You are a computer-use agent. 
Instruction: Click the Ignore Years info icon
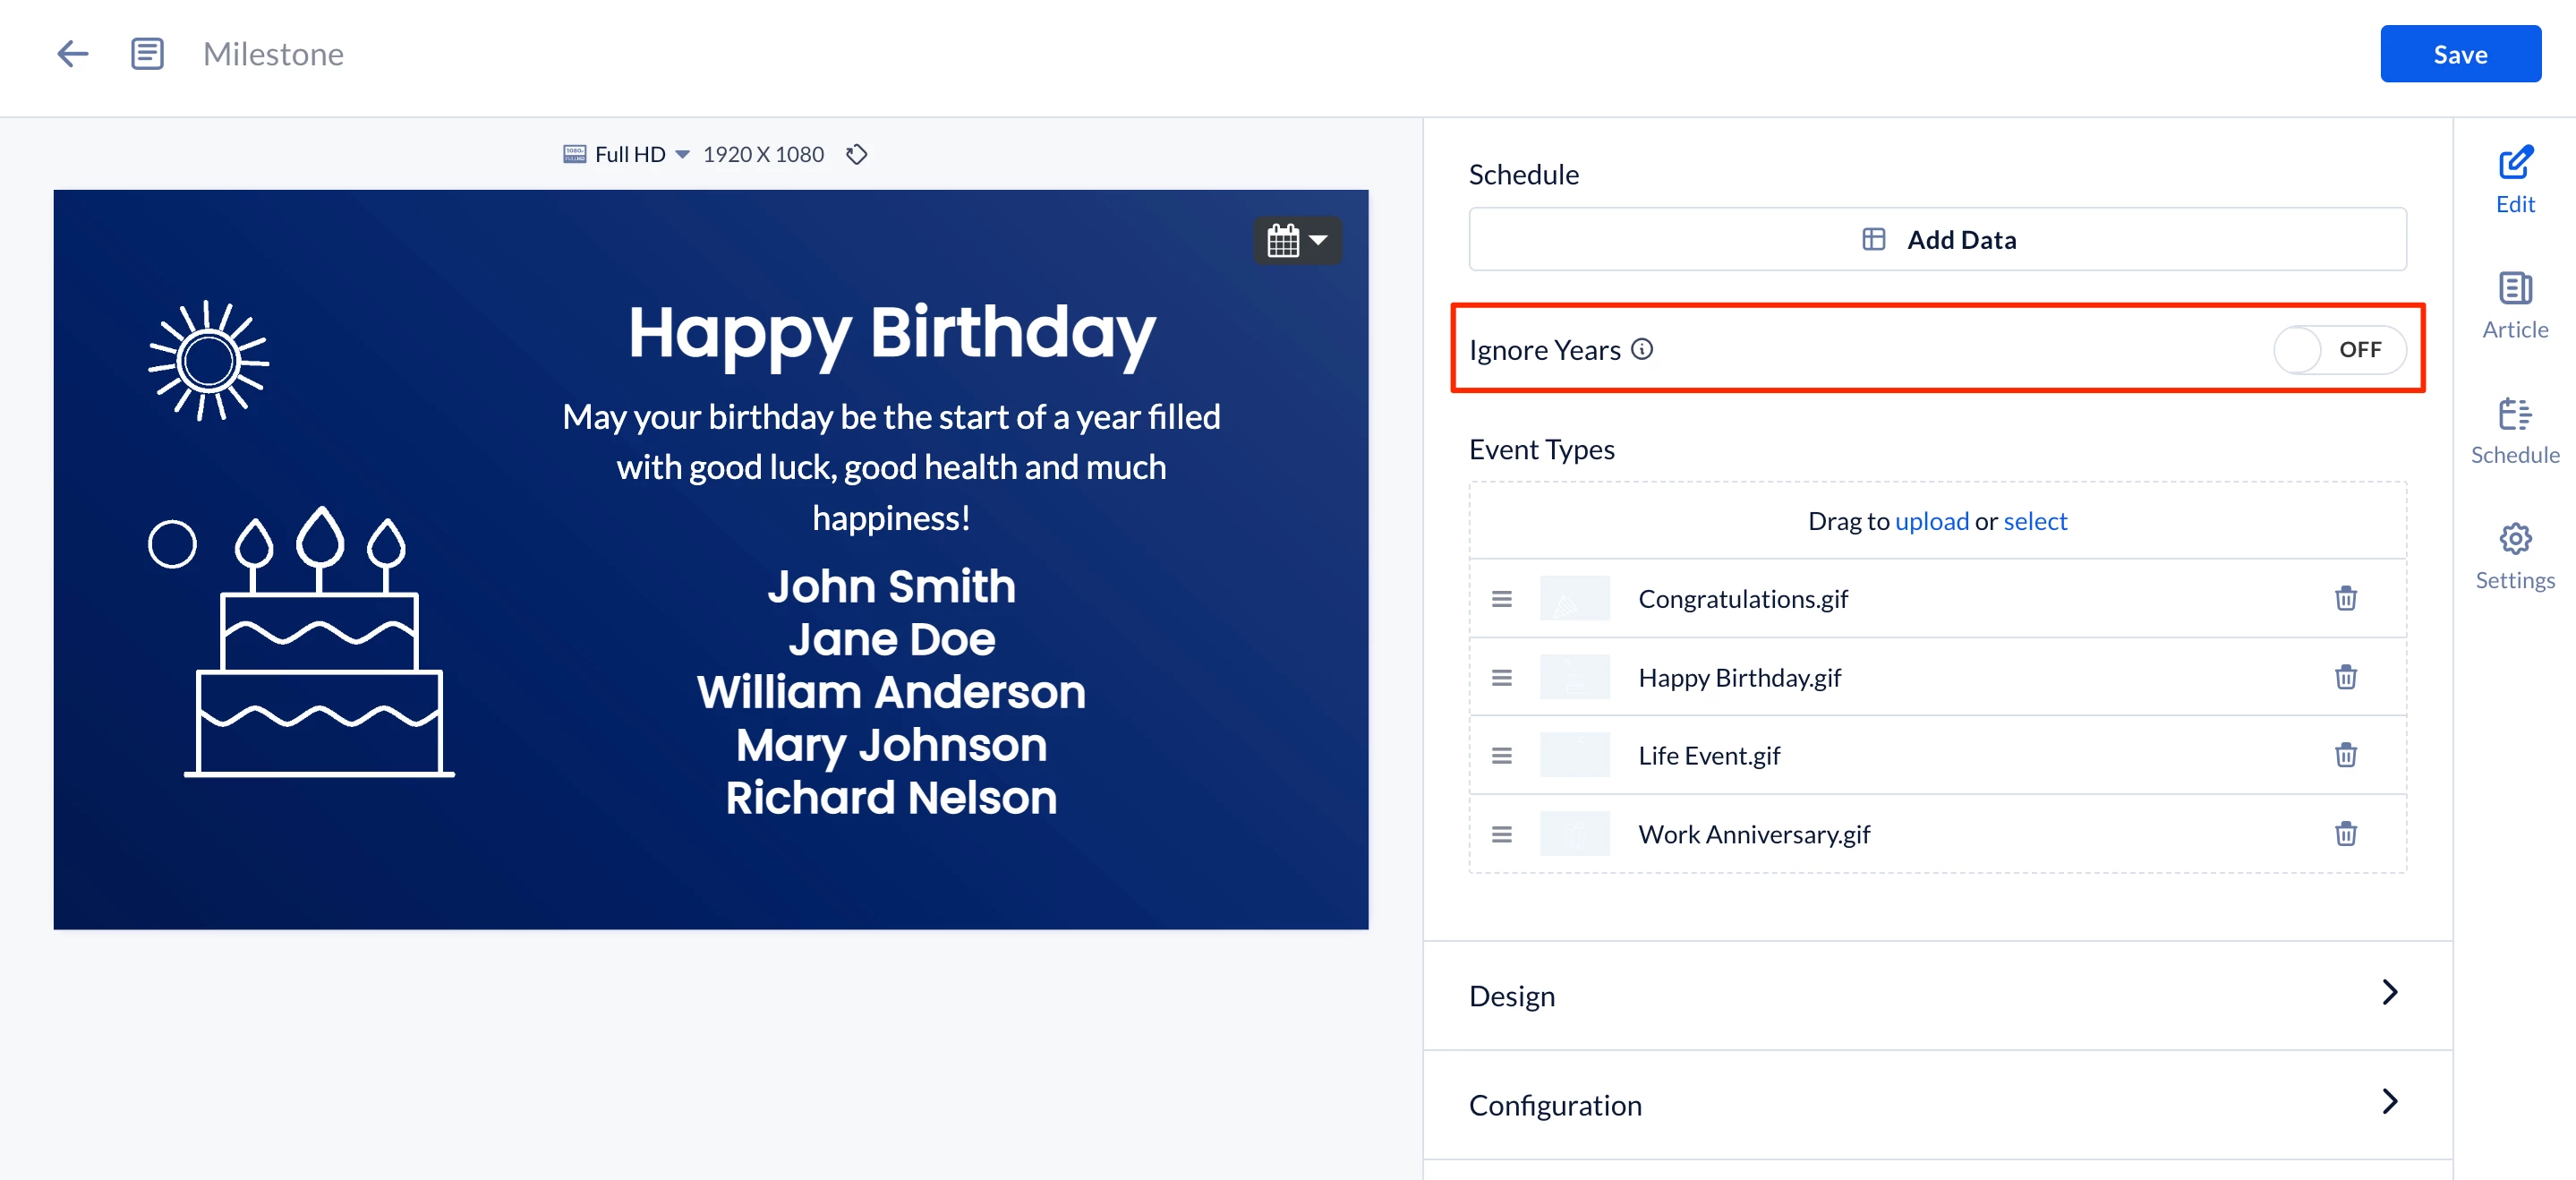[x=1642, y=349]
